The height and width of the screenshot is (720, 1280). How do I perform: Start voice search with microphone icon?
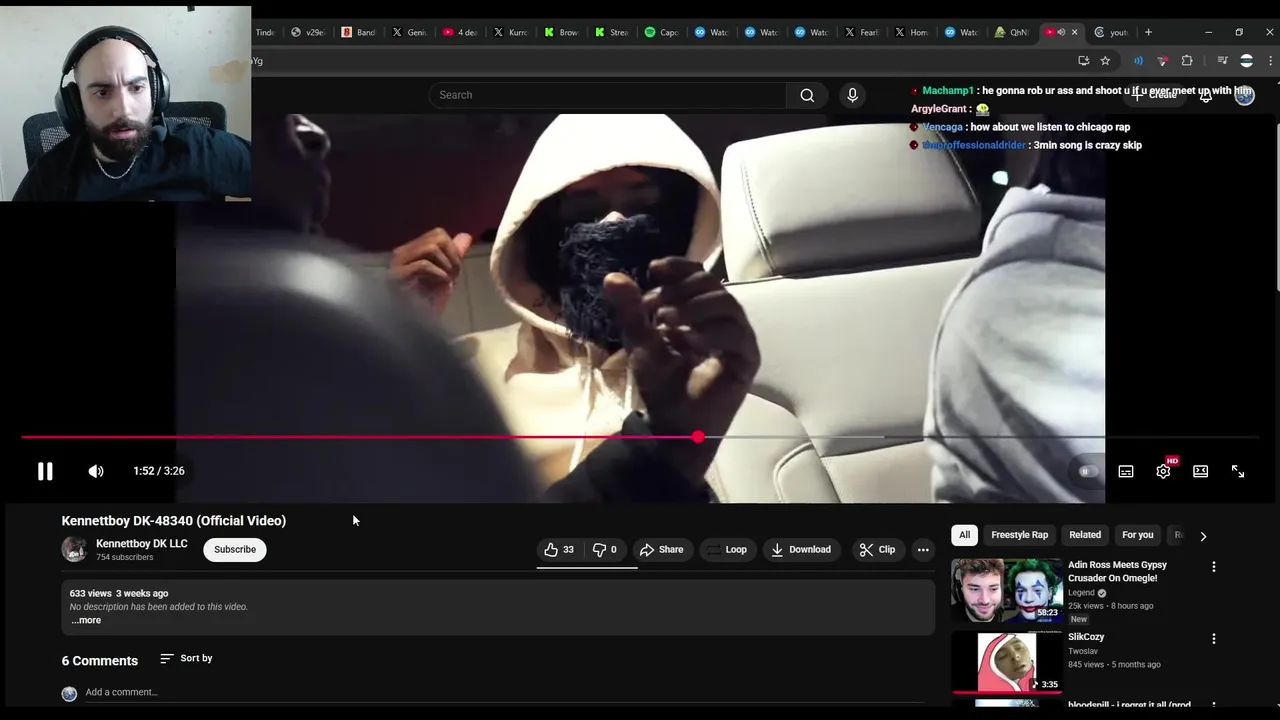[852, 95]
